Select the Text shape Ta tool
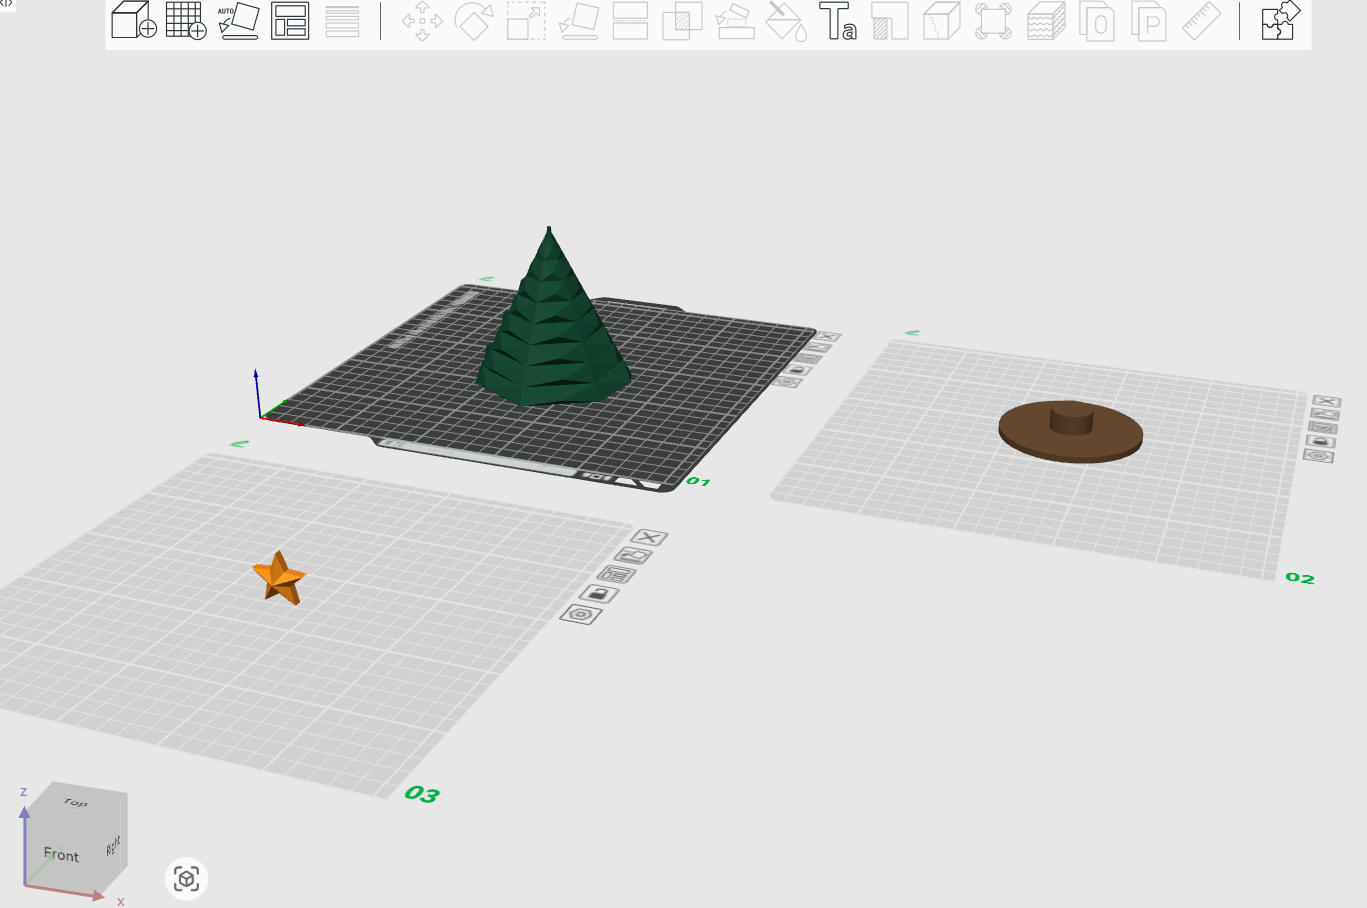Viewport: 1367px width, 908px height. pyautogui.click(x=838, y=21)
